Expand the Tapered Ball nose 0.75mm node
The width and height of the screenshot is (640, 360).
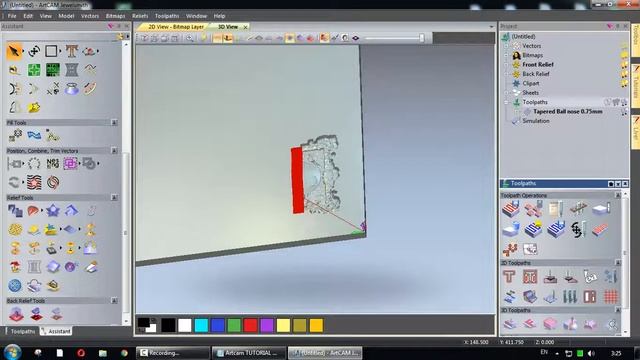coord(517,111)
